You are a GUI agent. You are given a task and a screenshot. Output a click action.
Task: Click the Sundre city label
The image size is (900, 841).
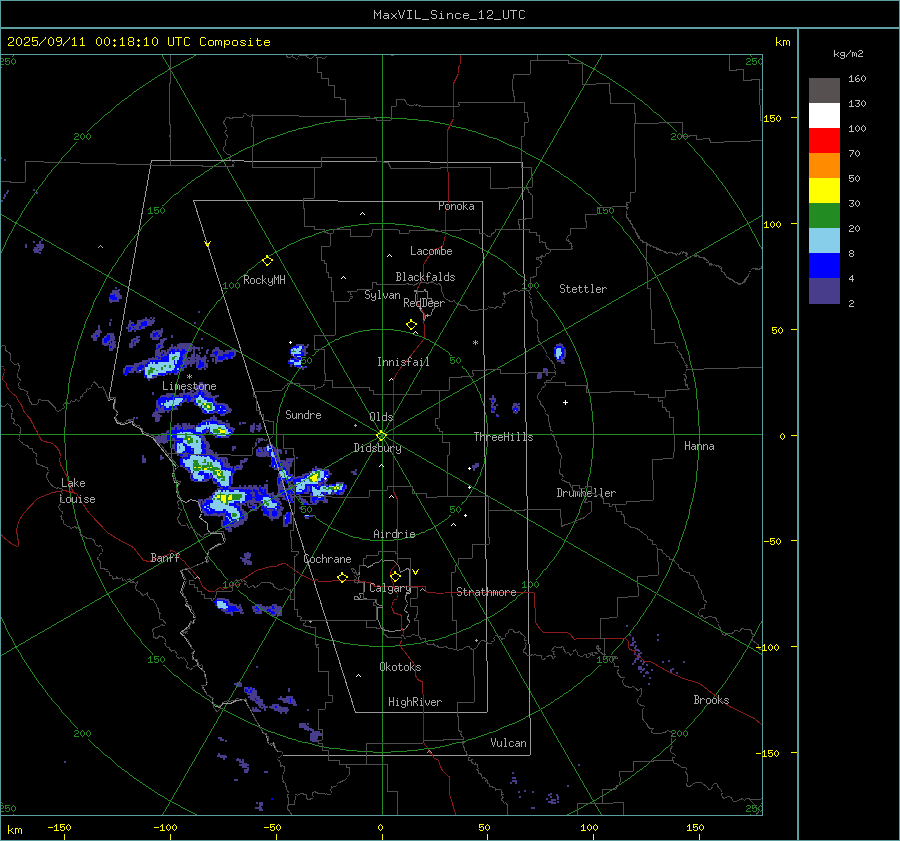point(303,414)
